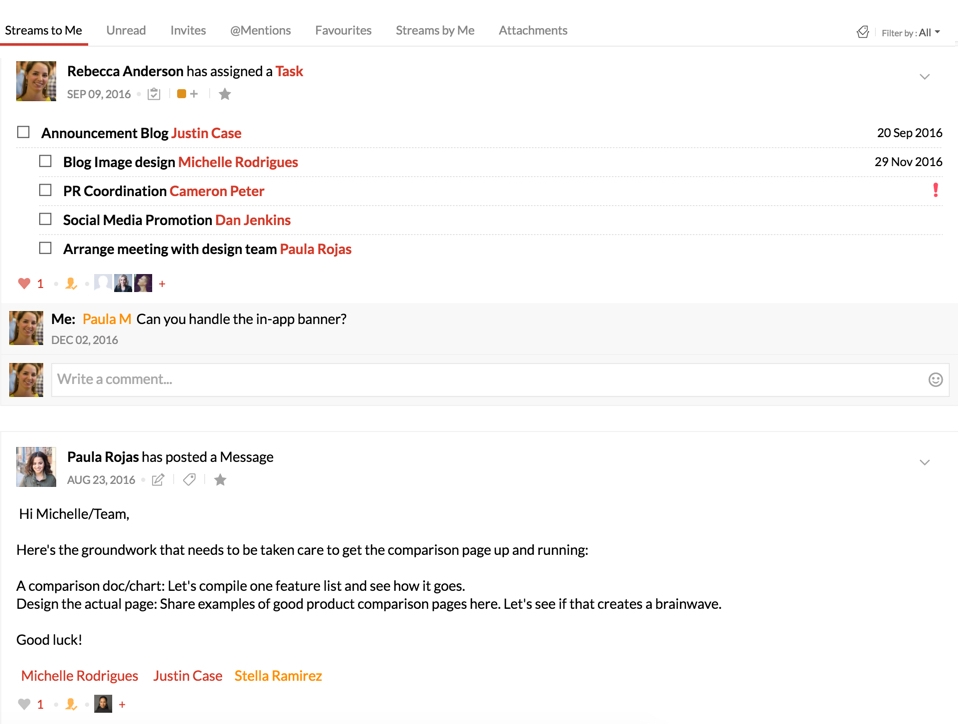Click the tags icon beside Filter by
Viewport: 959px width, 724px height.
pos(863,32)
